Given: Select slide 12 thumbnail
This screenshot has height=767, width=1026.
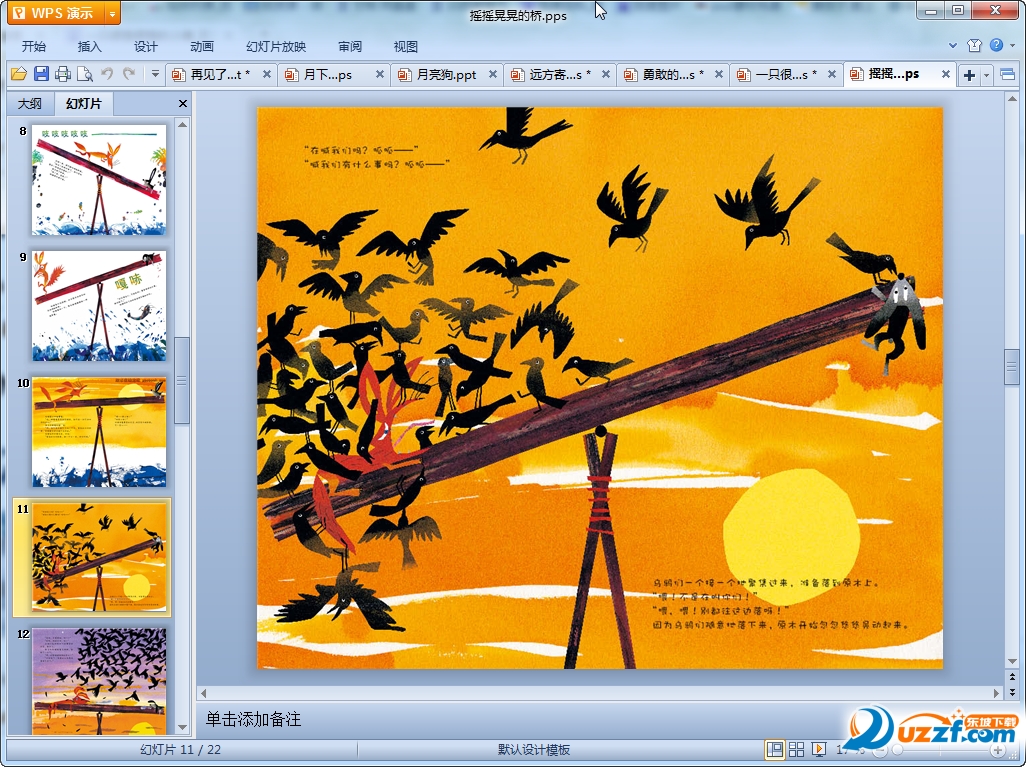Looking at the screenshot, I should click(x=99, y=681).
